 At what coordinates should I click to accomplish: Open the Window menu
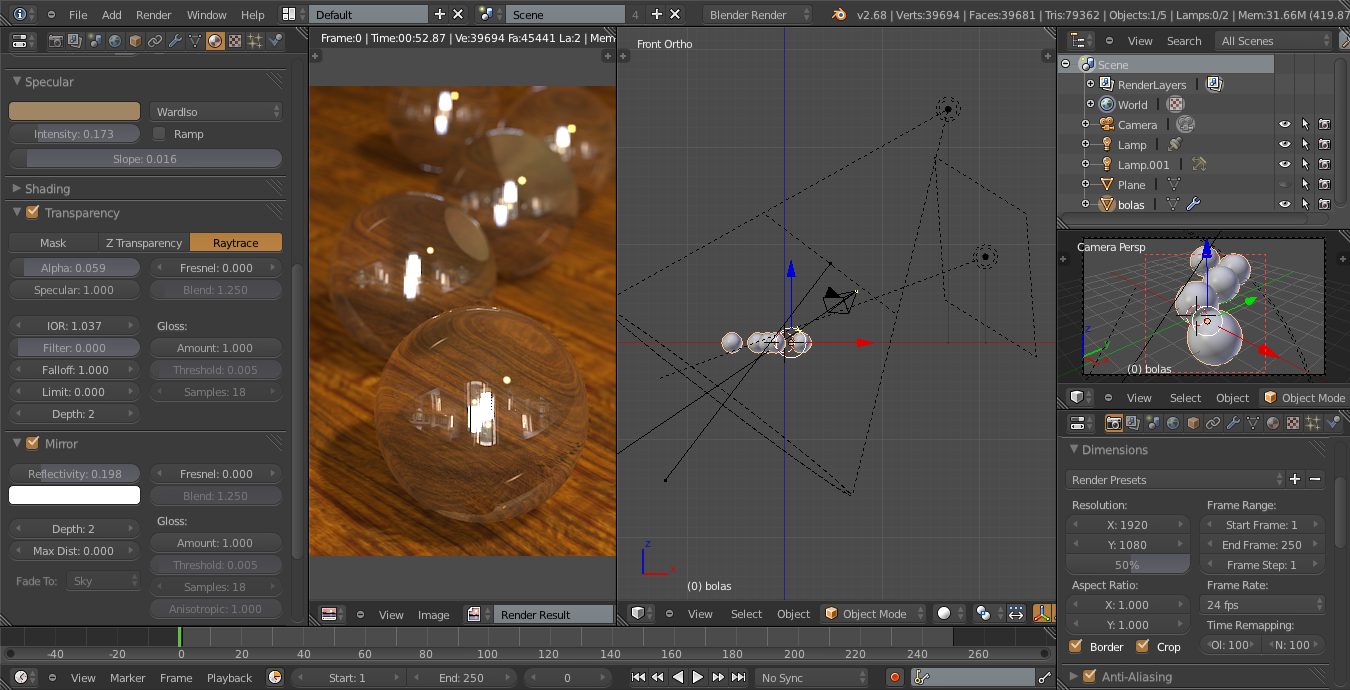click(x=207, y=15)
